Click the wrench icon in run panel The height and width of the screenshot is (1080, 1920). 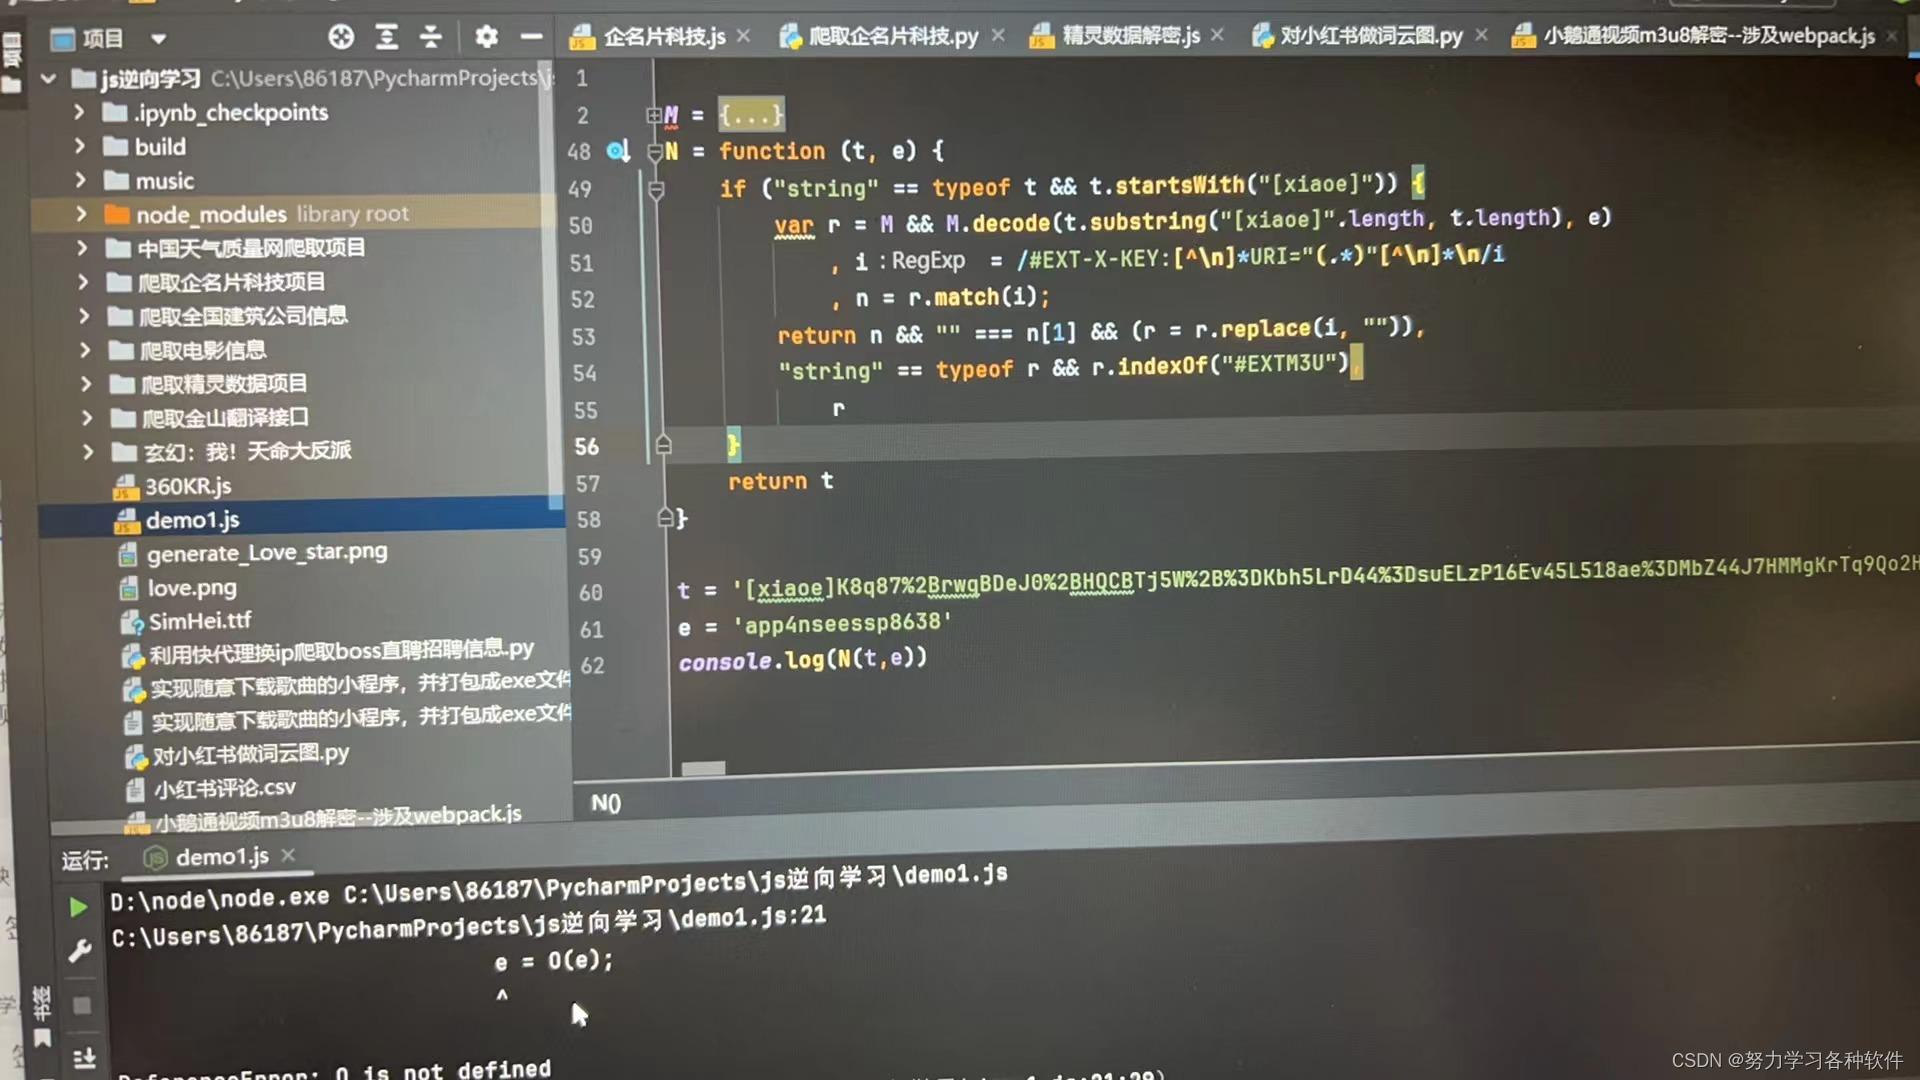(x=80, y=950)
